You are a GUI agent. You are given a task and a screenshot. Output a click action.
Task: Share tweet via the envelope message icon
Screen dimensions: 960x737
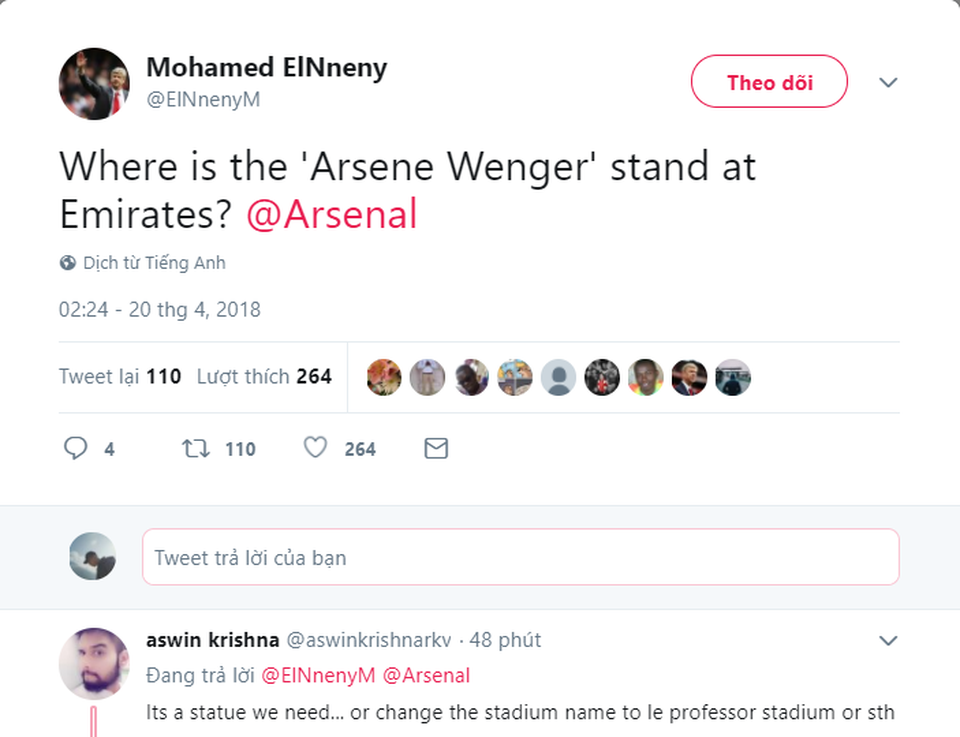[x=435, y=448]
